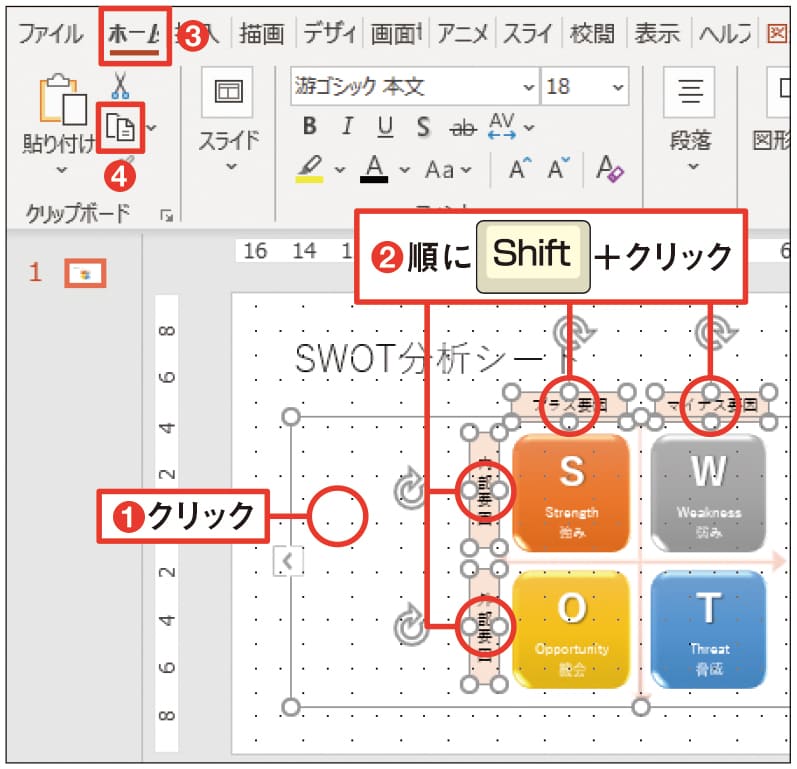Click the vertical label beside S box
Image resolution: width=797 pixels, height=769 pixels.
coord(484,490)
